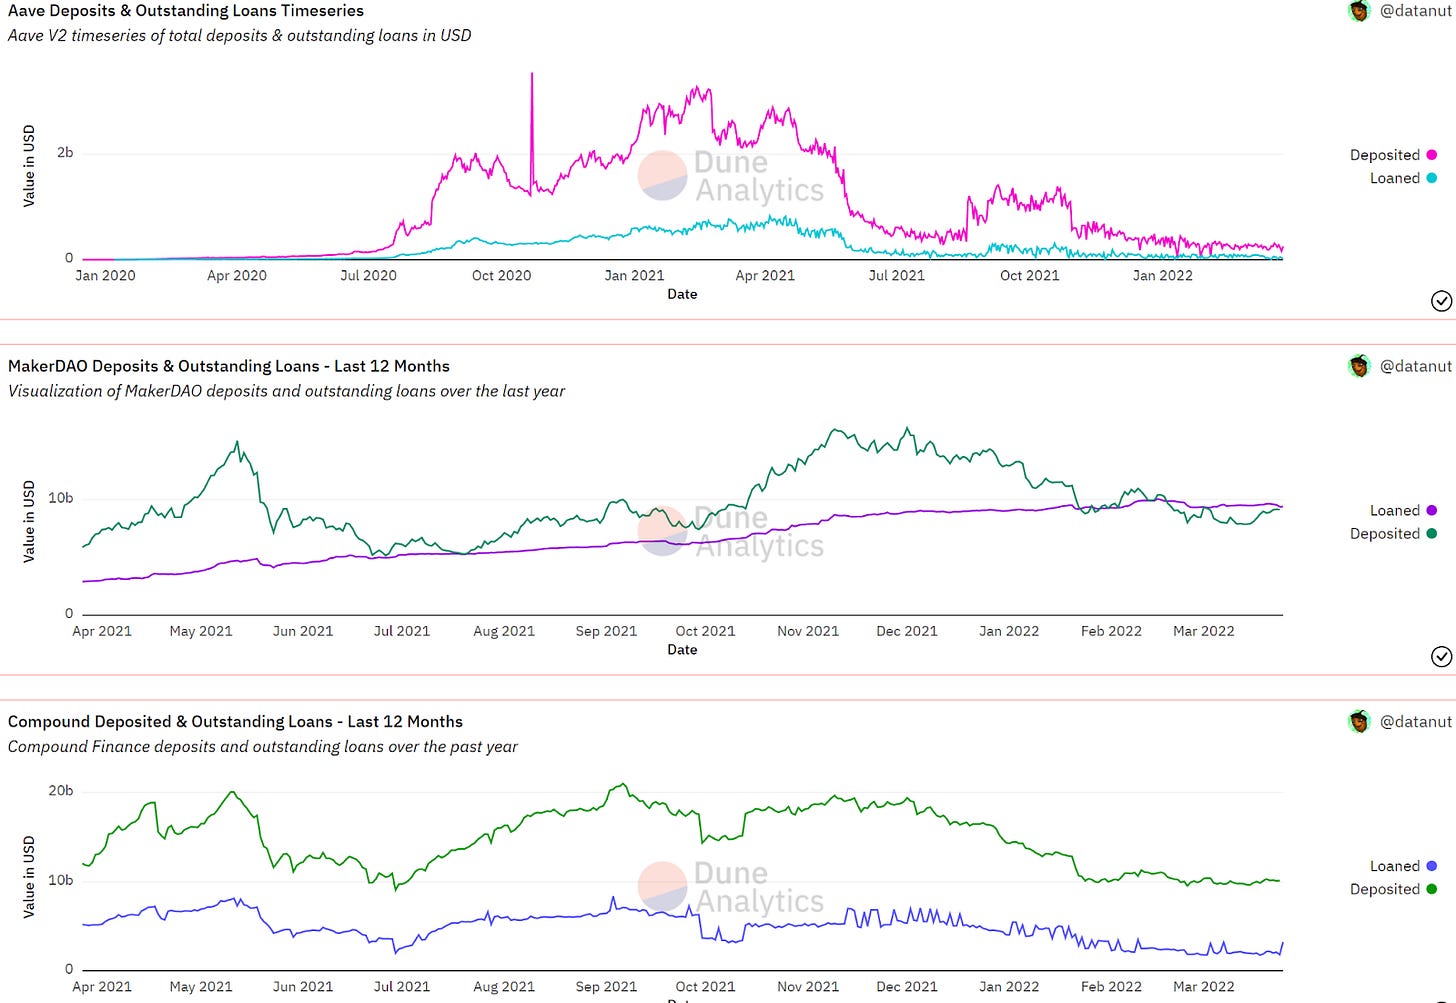Click Jan 2020 label on Aave axis

[x=105, y=275]
